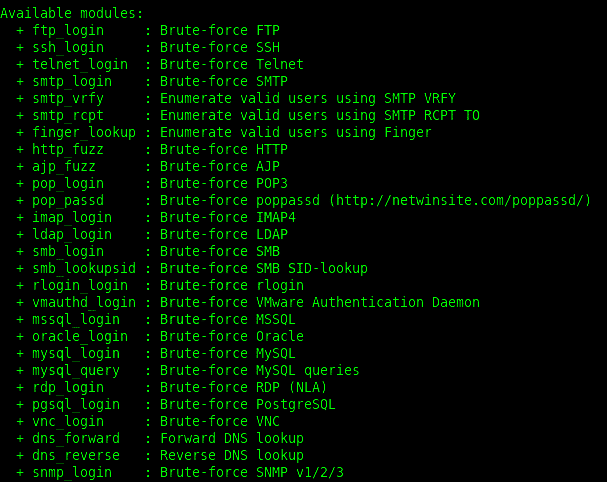Screen dimensions: 607x482
Task: Select the mysql_query module name
Action: (76, 370)
